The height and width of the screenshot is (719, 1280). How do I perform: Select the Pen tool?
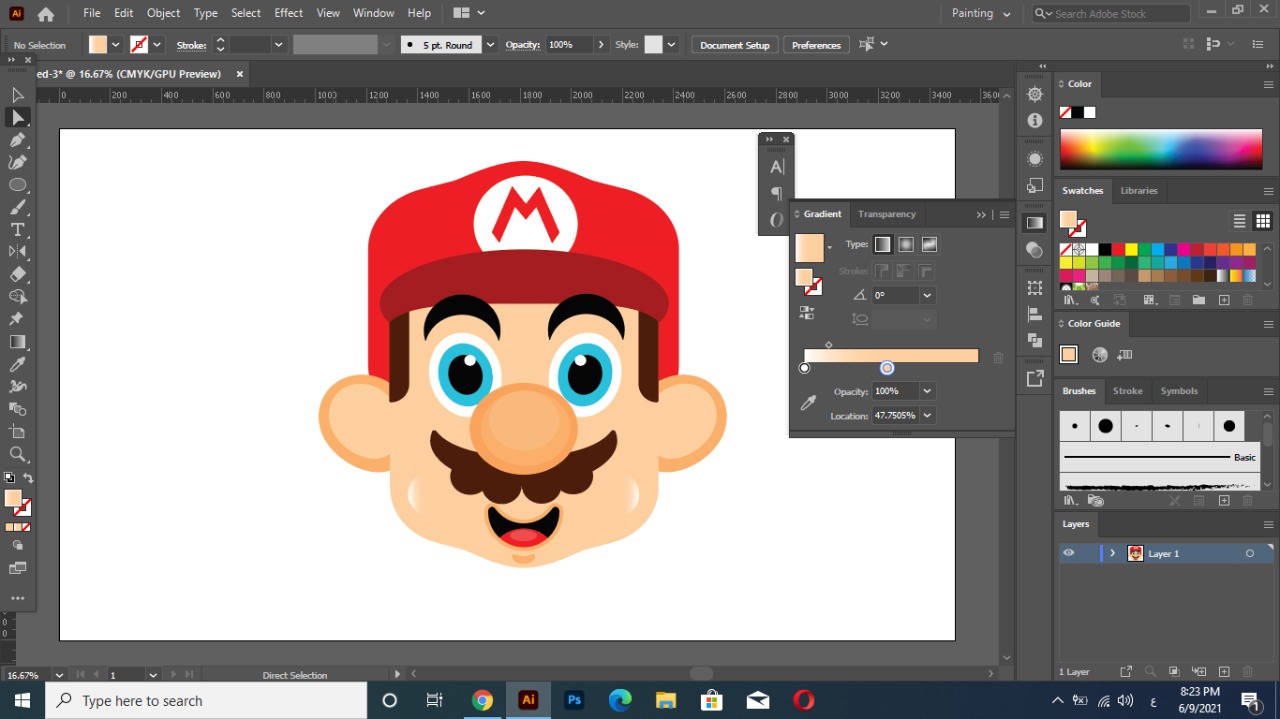tap(17, 140)
